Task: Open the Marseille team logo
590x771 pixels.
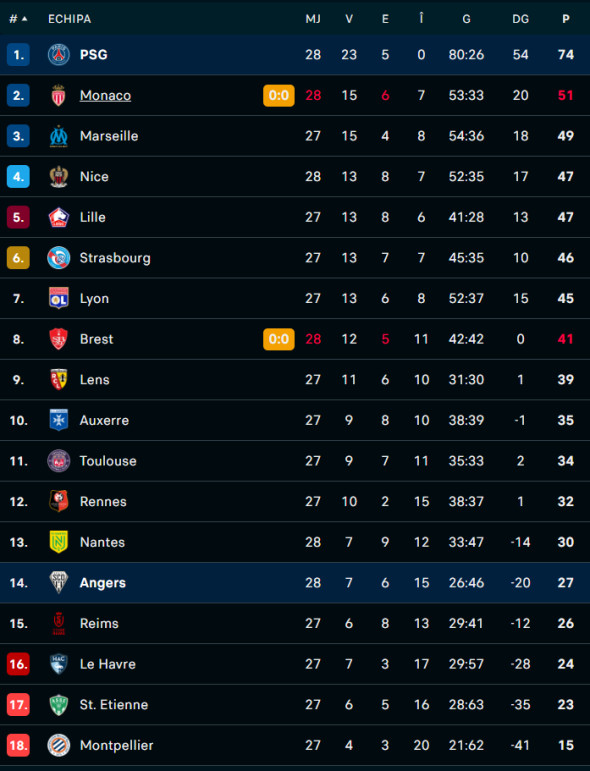Action: coord(59,136)
